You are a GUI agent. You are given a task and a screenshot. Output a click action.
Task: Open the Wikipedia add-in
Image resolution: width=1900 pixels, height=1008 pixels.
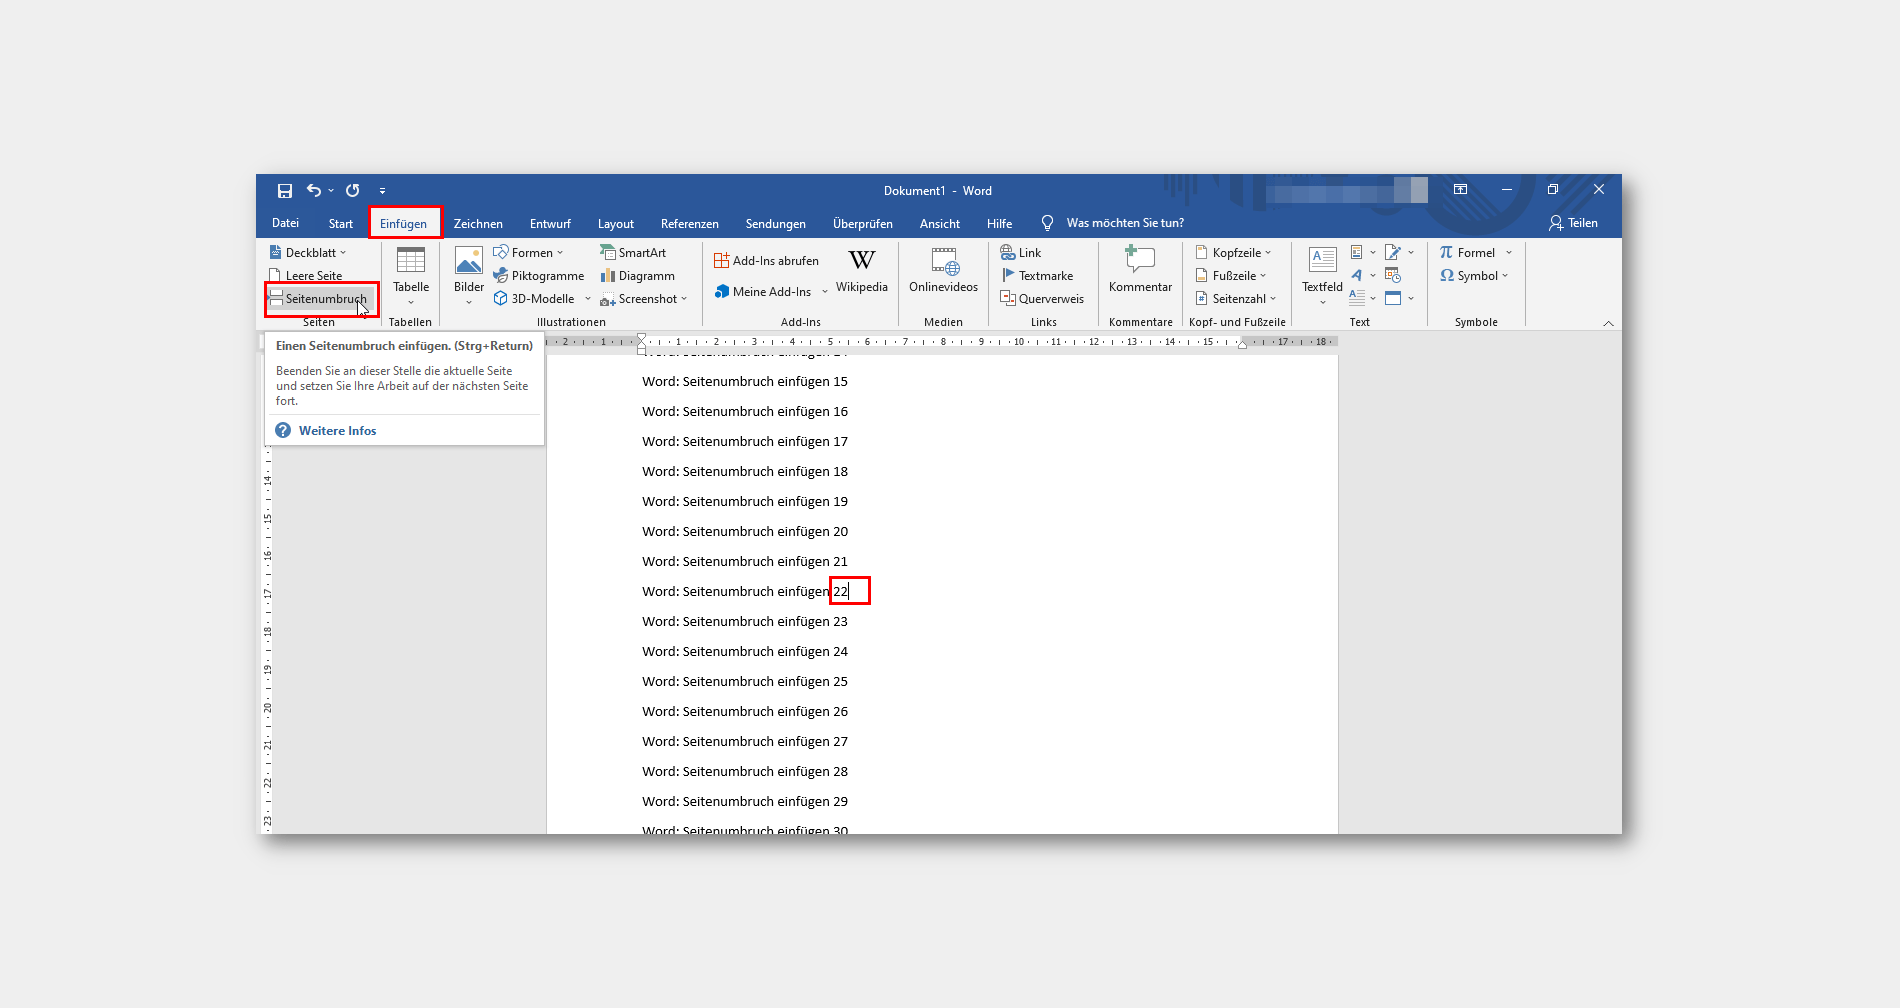tap(862, 271)
